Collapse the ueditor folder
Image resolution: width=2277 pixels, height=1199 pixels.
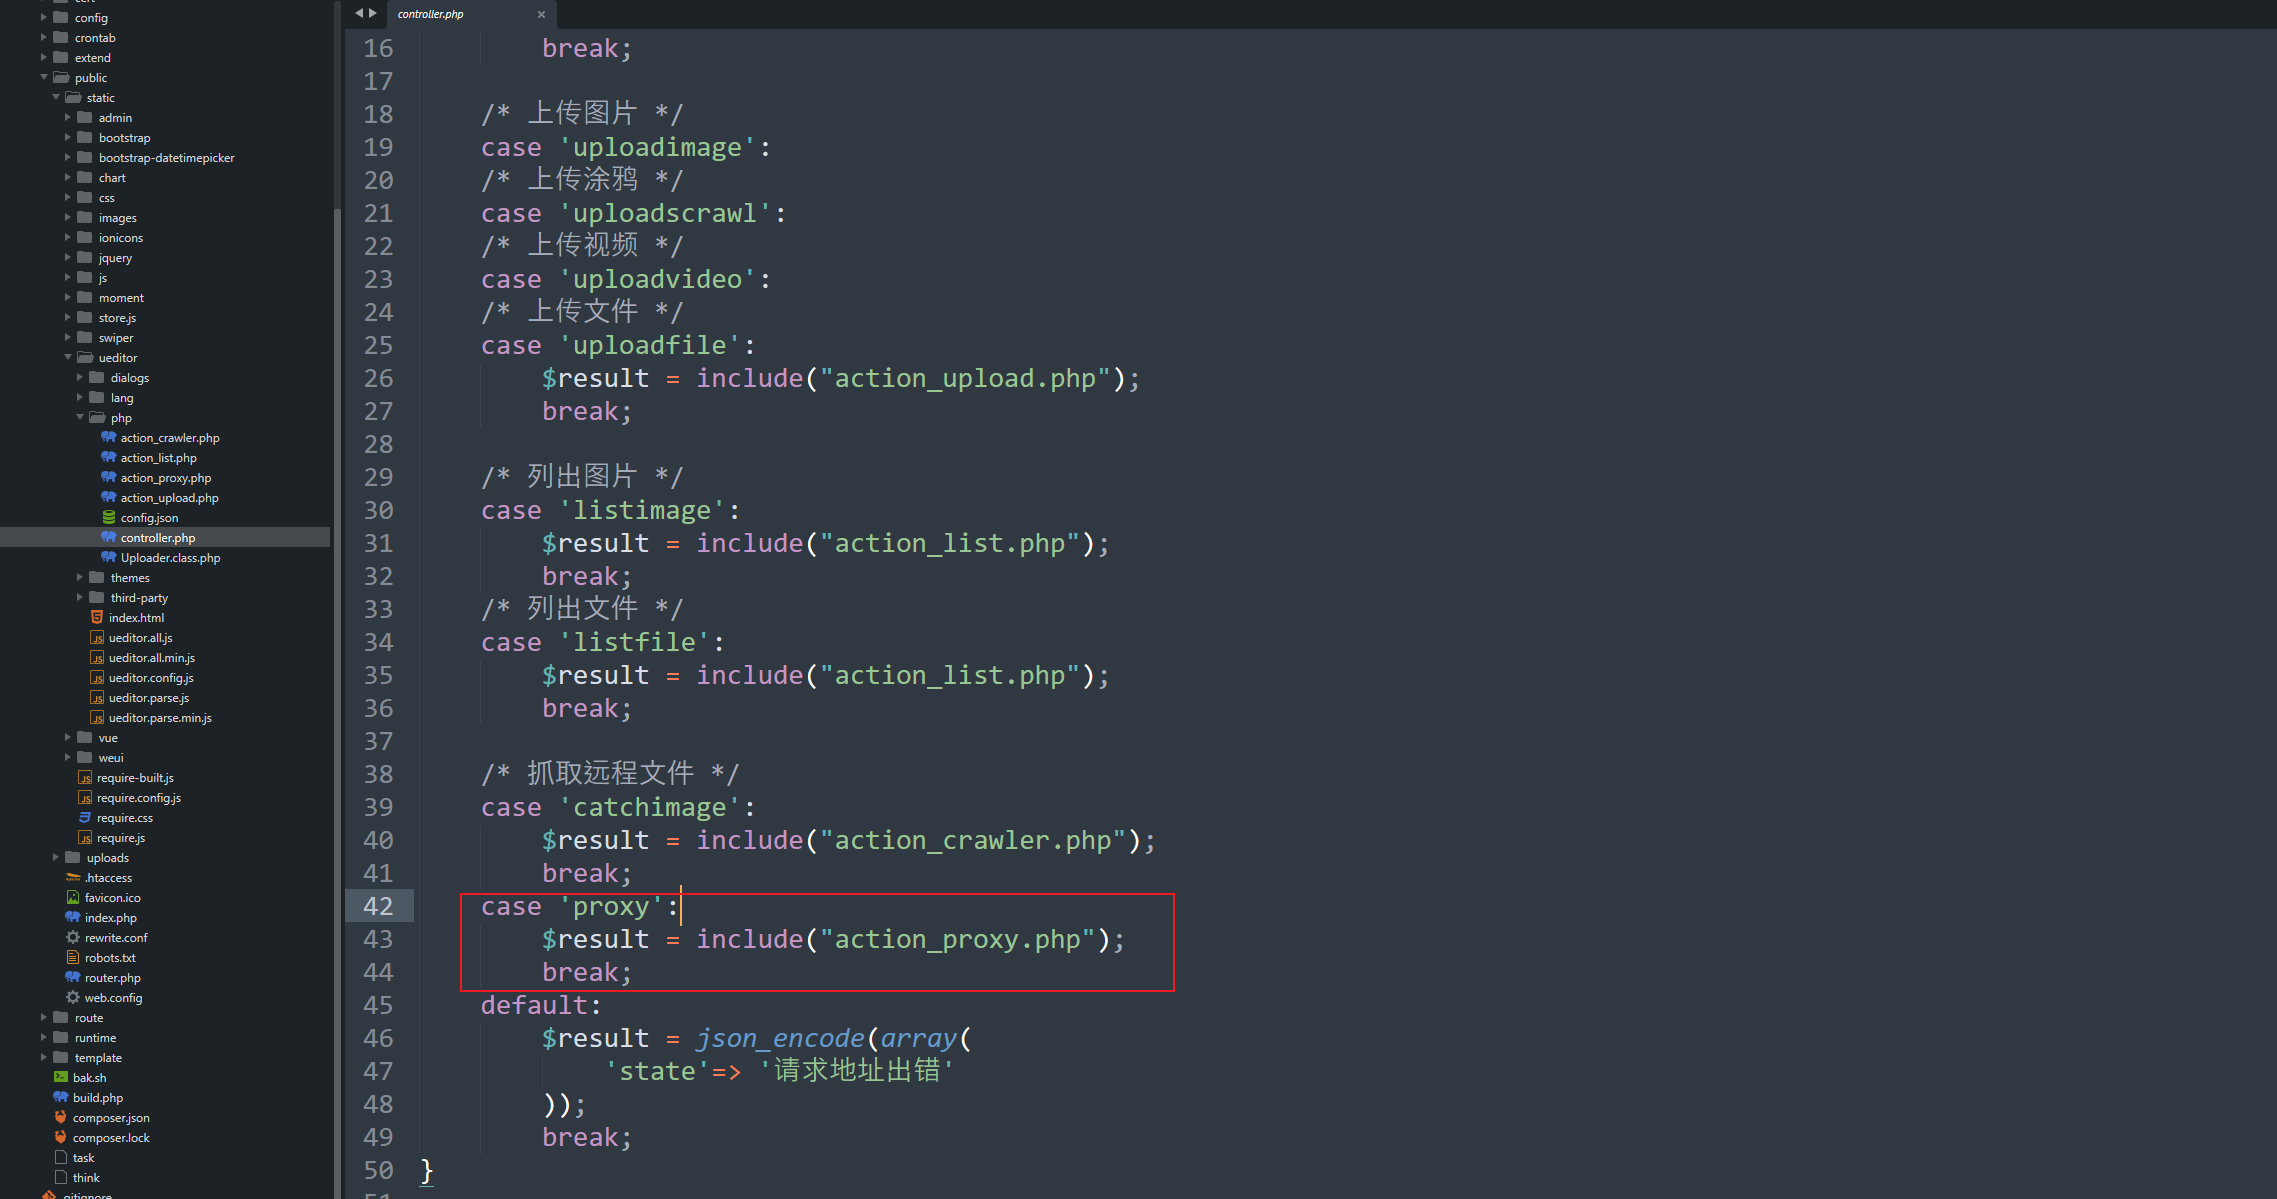click(68, 357)
